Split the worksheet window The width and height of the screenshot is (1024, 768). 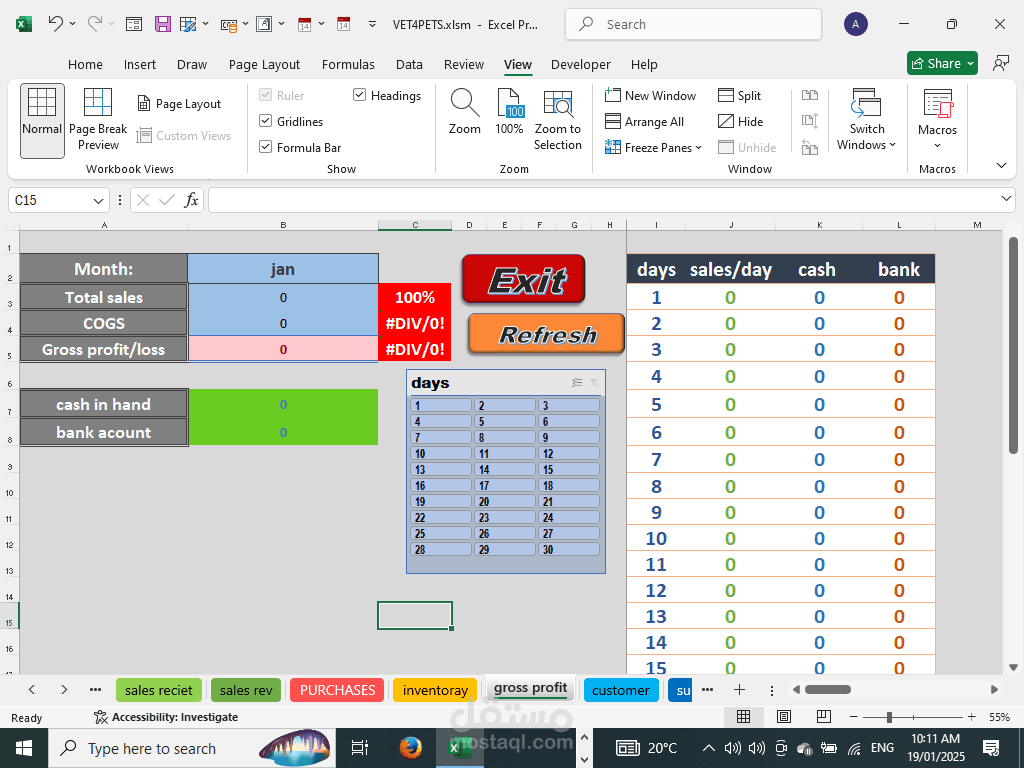739,95
